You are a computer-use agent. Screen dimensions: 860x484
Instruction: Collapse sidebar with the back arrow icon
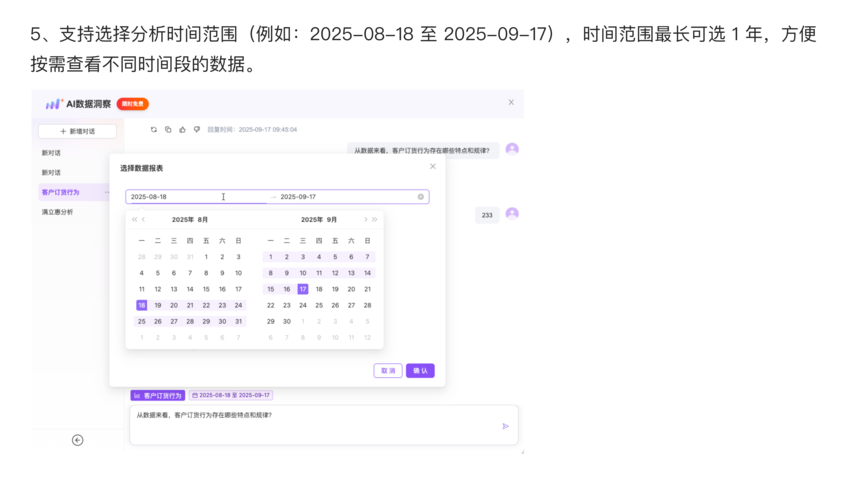(77, 440)
